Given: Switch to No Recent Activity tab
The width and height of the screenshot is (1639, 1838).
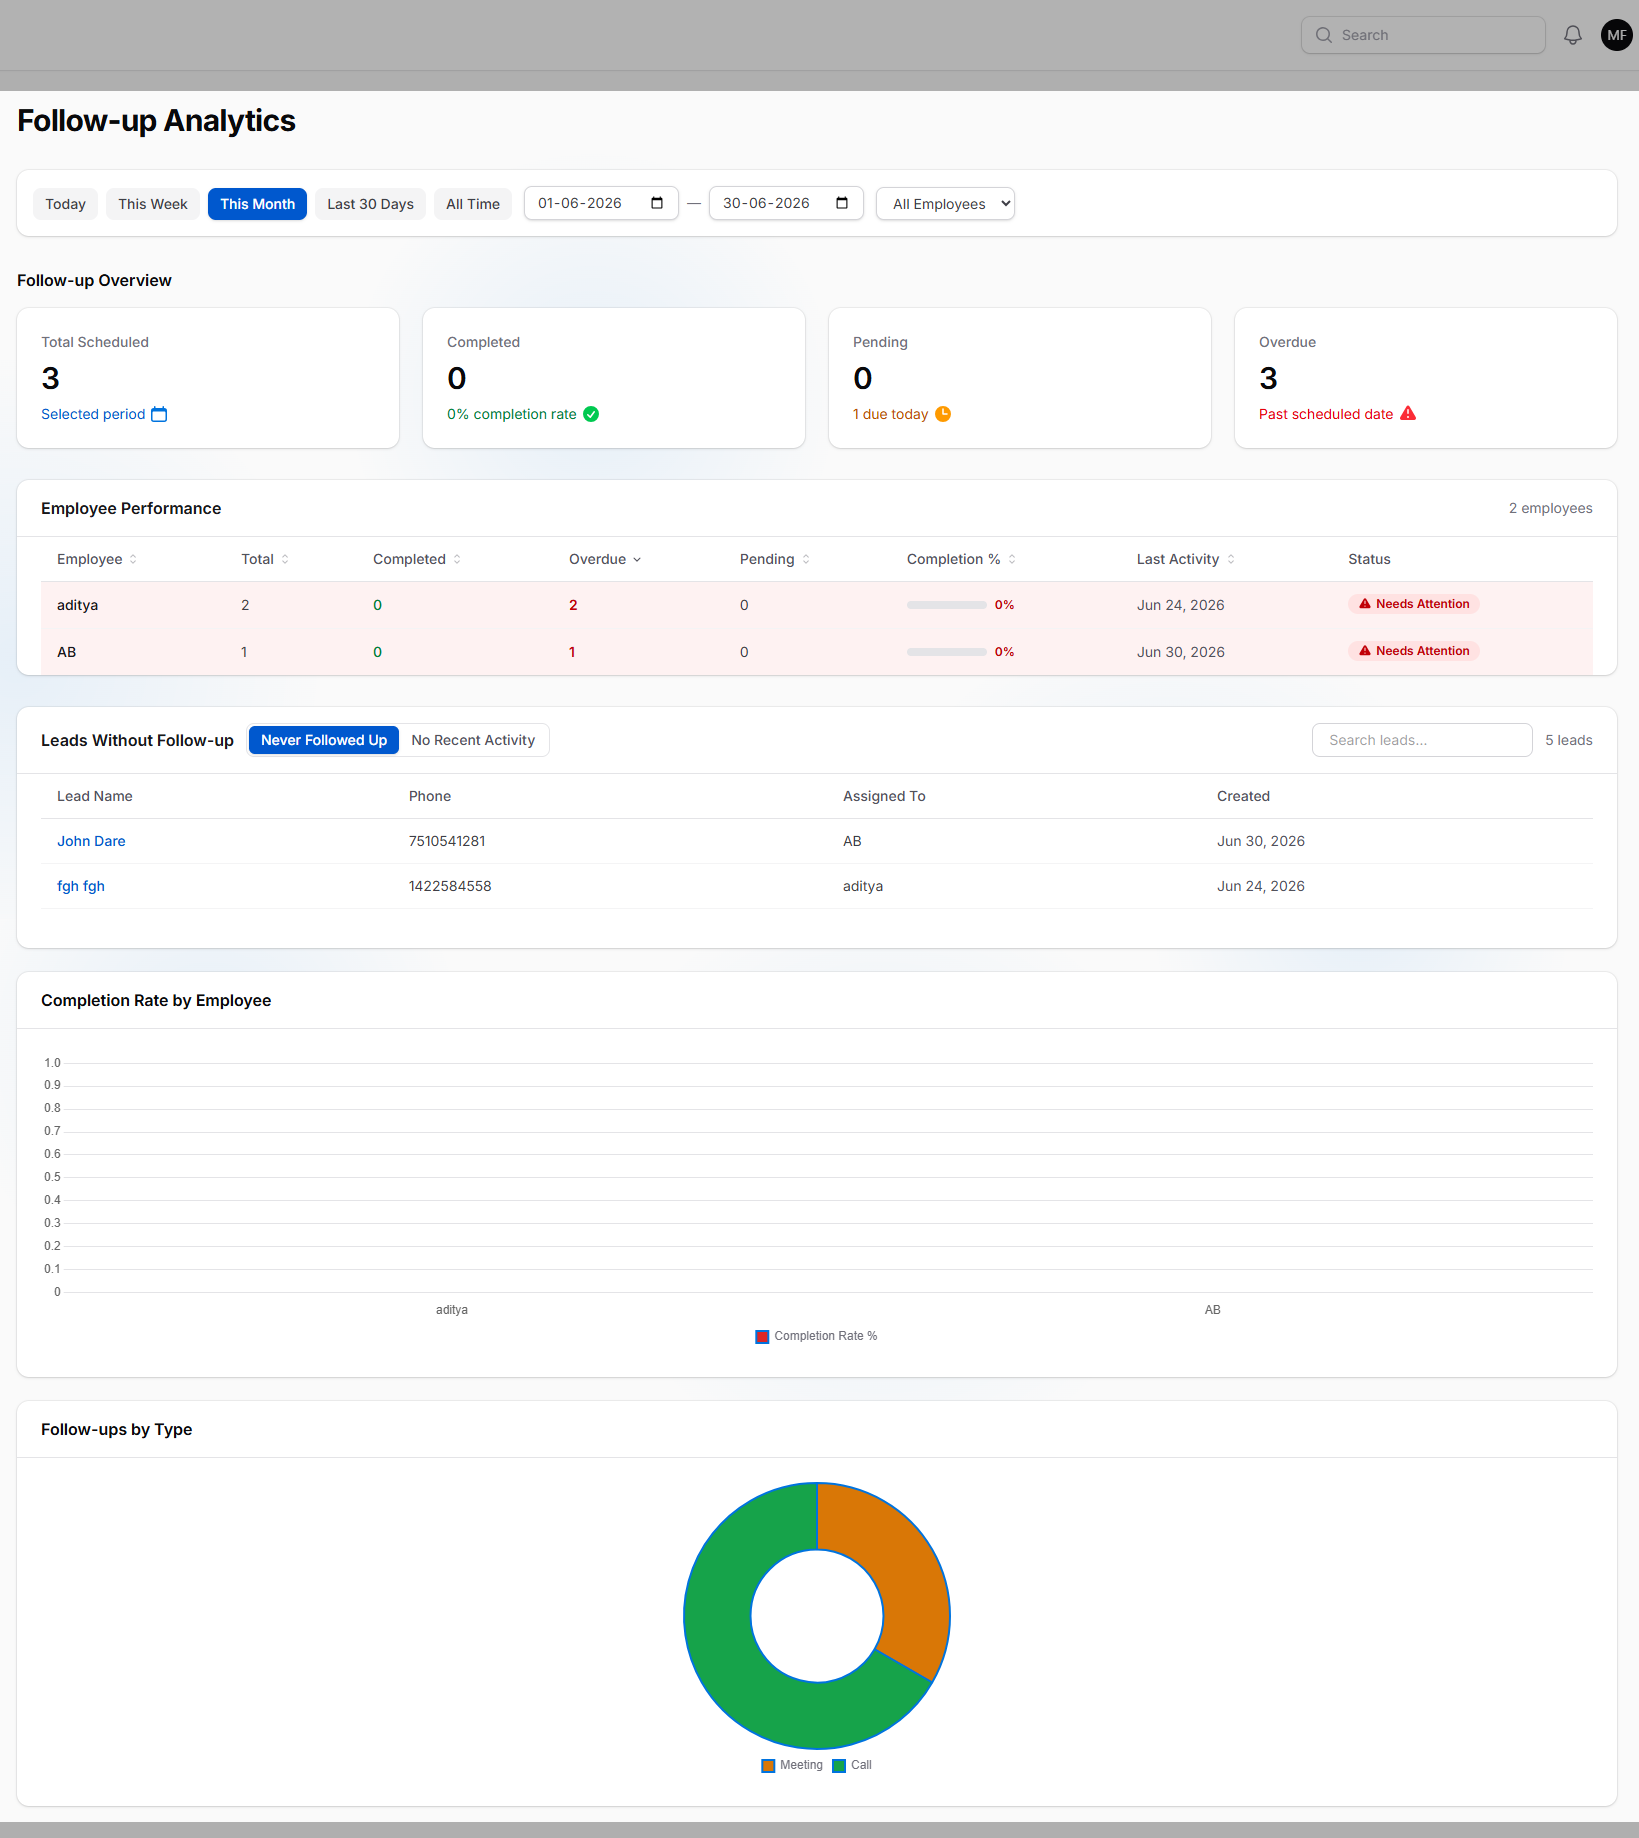Looking at the screenshot, I should [473, 740].
